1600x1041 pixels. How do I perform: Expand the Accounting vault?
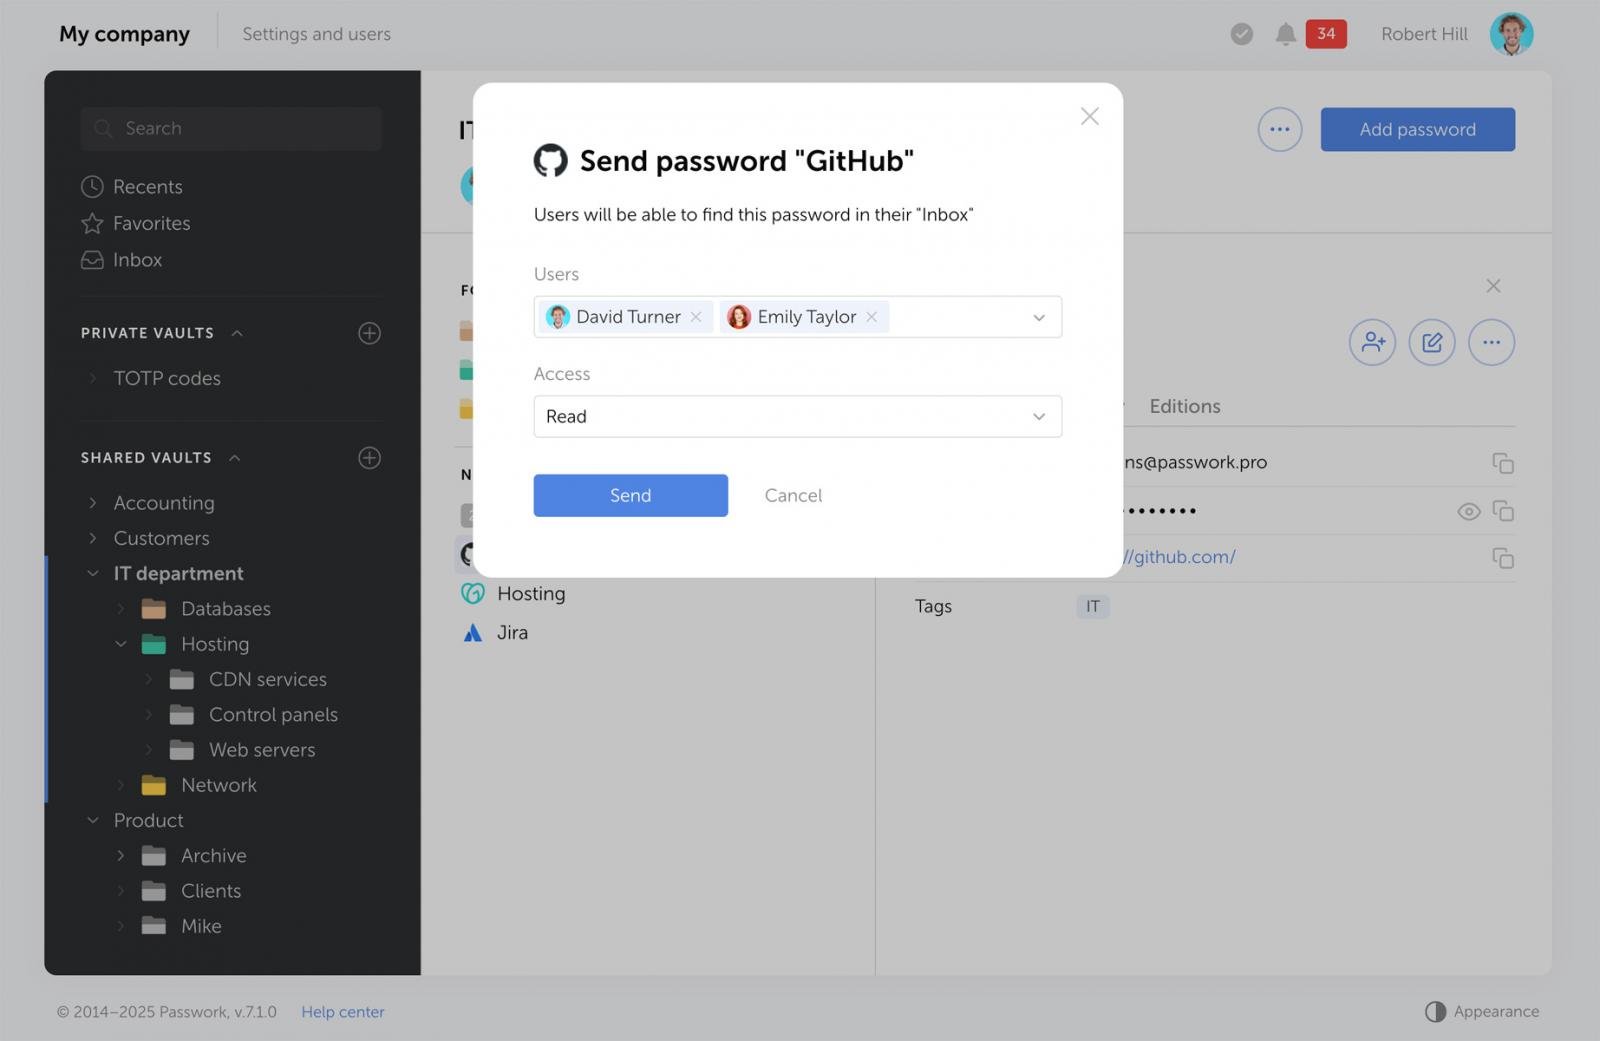[x=93, y=503]
